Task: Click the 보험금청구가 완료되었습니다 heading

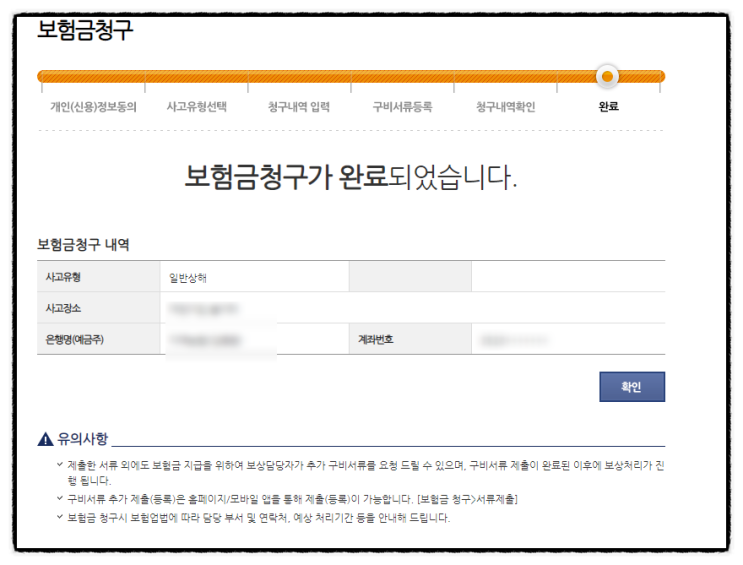Action: pos(350,177)
